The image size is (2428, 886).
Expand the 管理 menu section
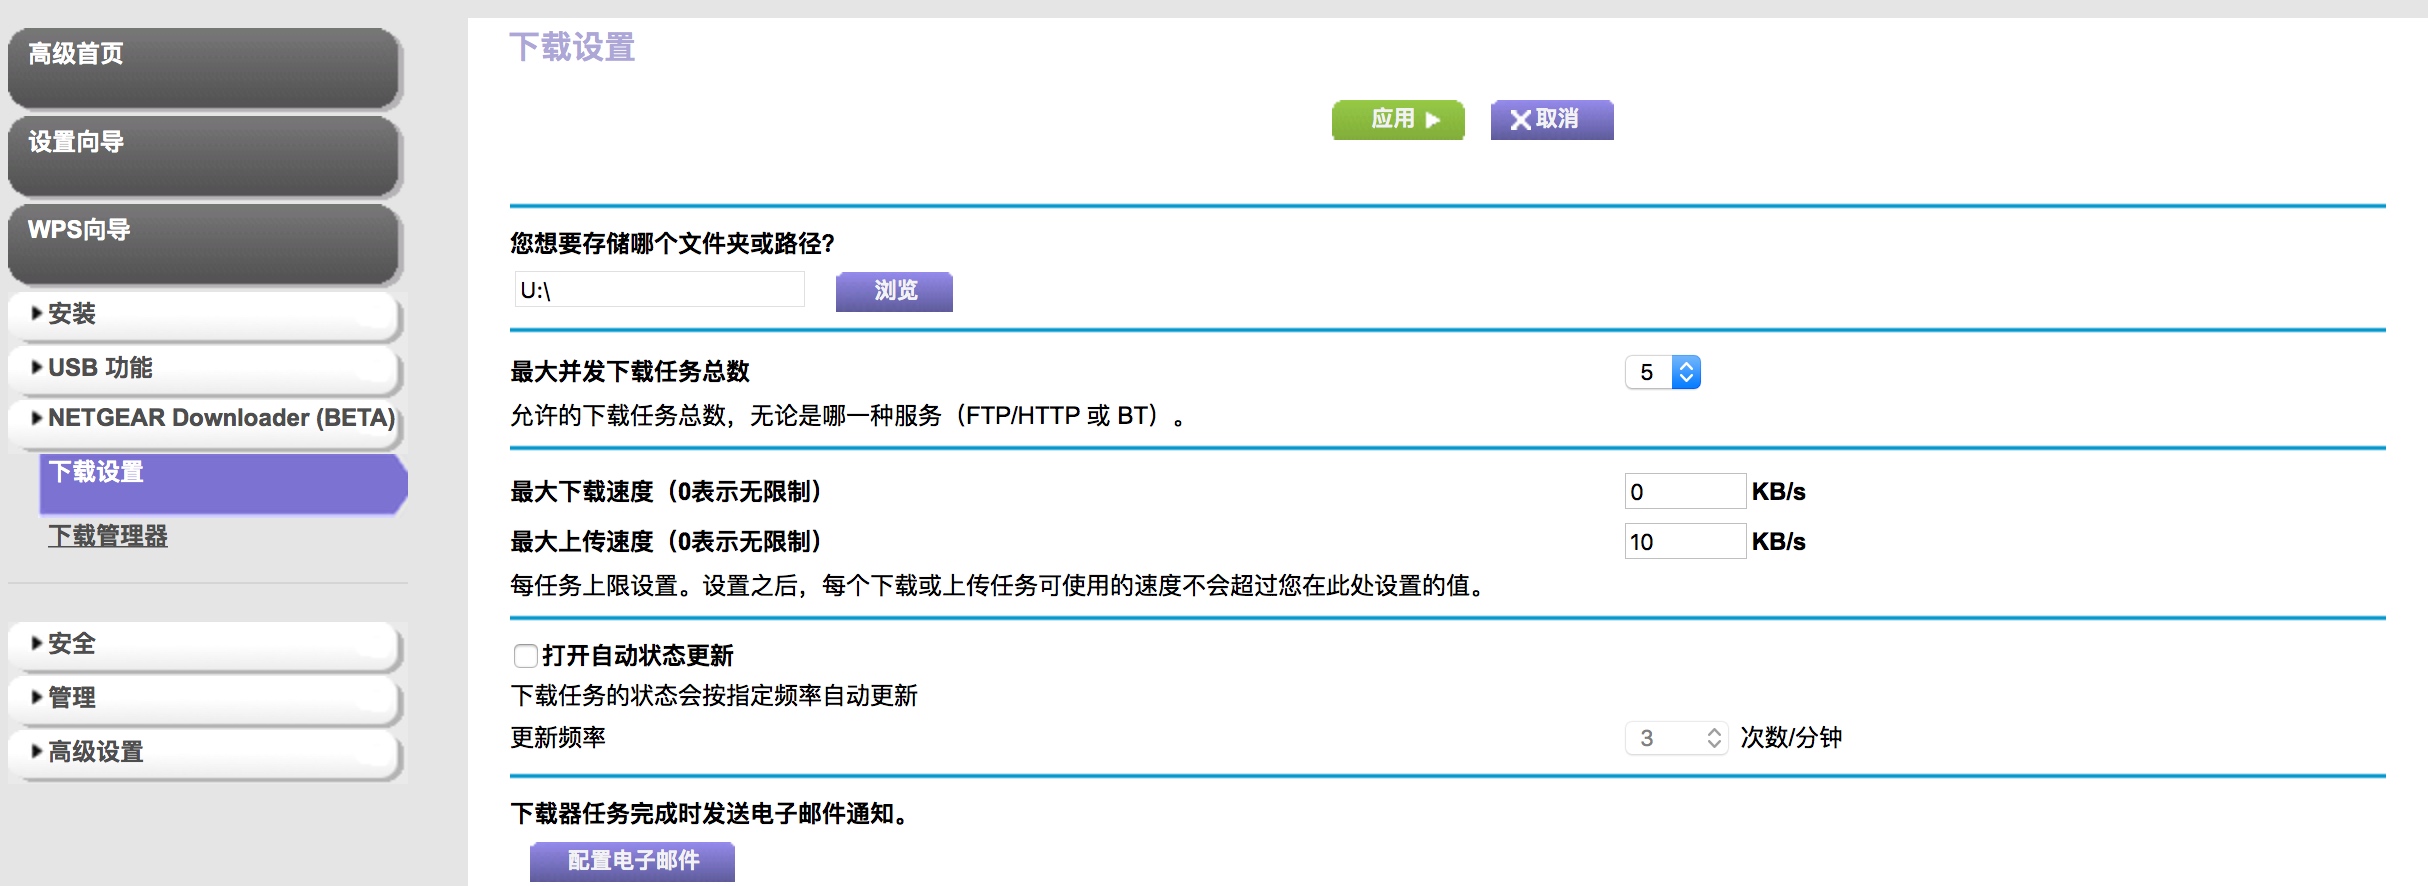pyautogui.click(x=204, y=699)
